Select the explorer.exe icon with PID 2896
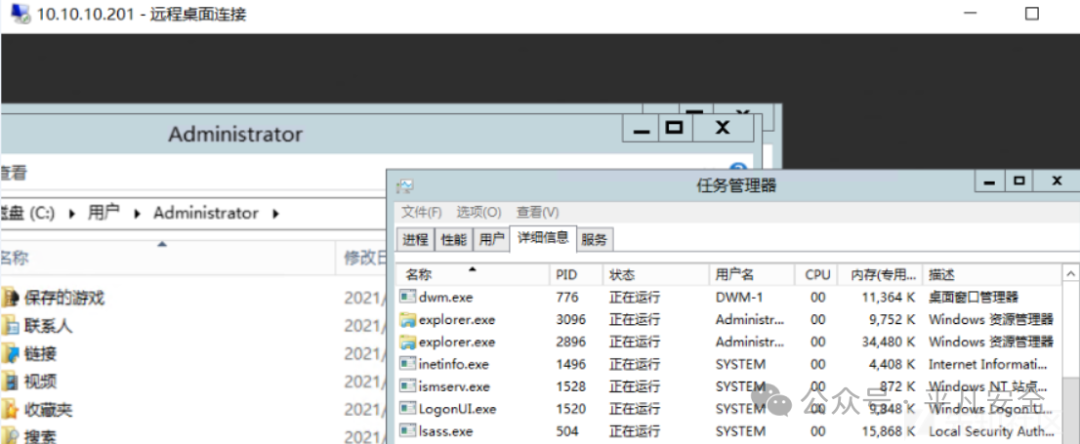The image size is (1080, 444). 408,342
